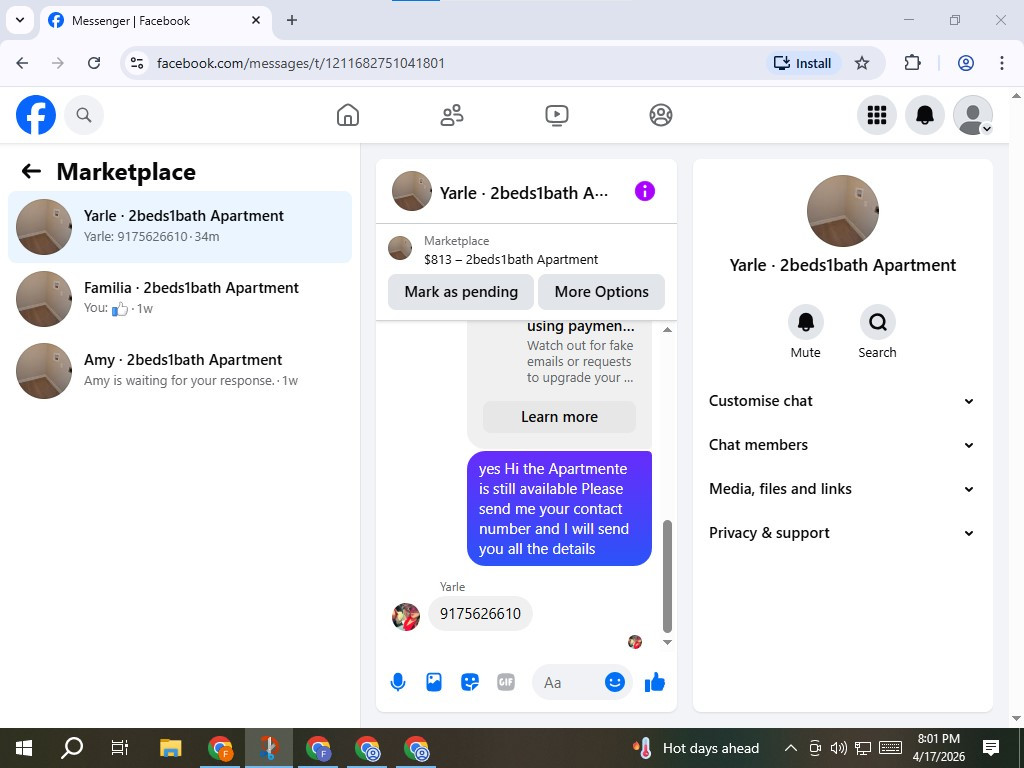This screenshot has width=1024, height=768.
Task: Select the purple Apartmente still available message
Action: 559,509
